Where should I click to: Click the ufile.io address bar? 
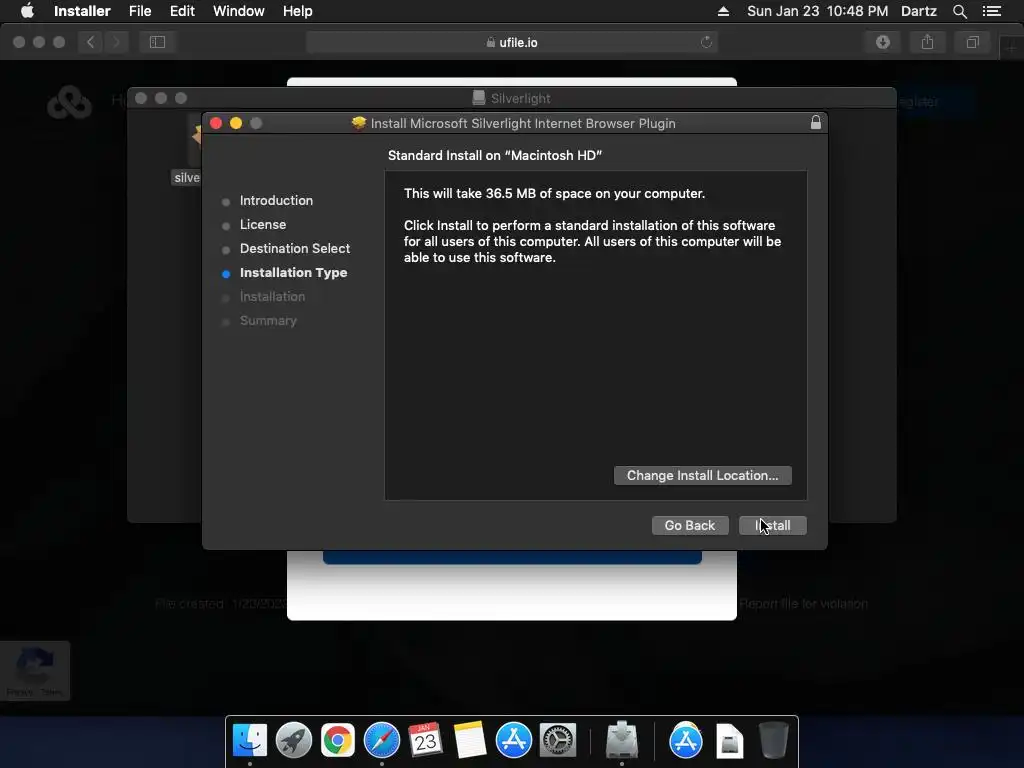tap(512, 42)
